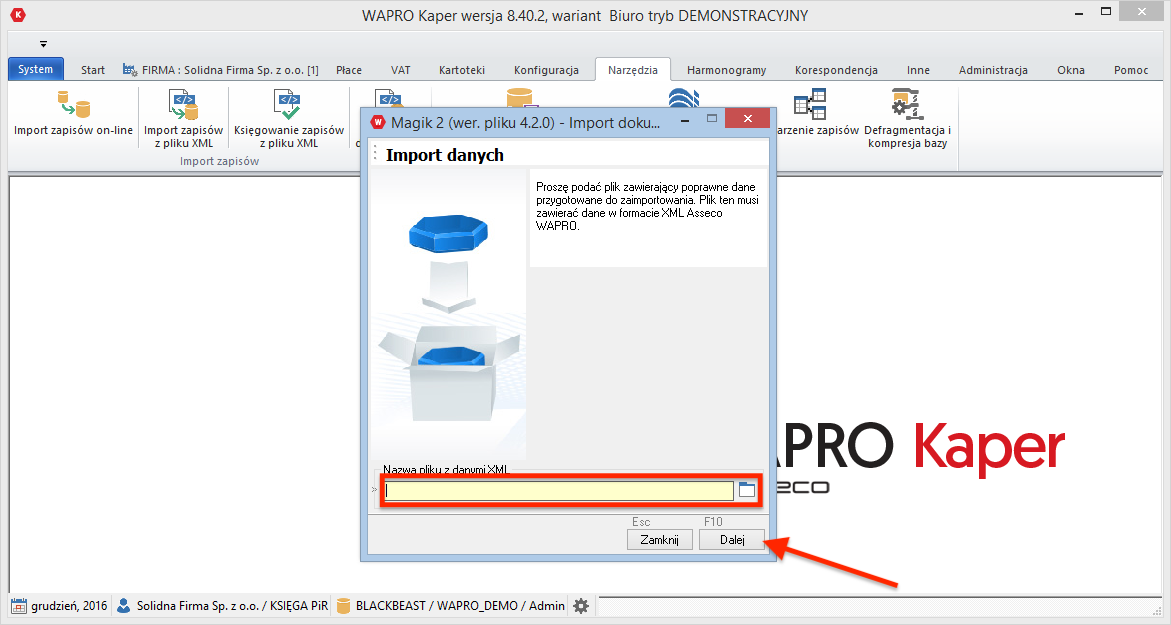Screen dimensions: 1171x625
Task: Click the calendar icon for grudzień, 2016
Action: [18, 606]
